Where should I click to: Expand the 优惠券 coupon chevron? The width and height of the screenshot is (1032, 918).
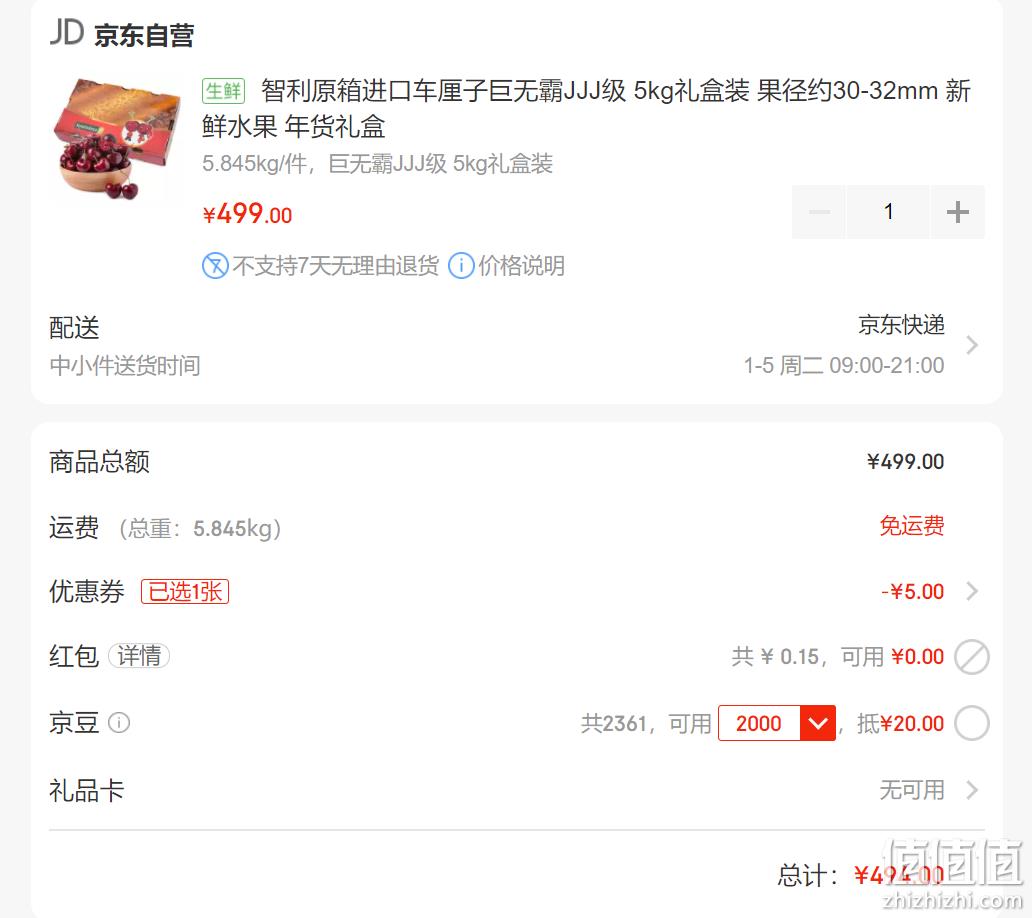point(972,591)
